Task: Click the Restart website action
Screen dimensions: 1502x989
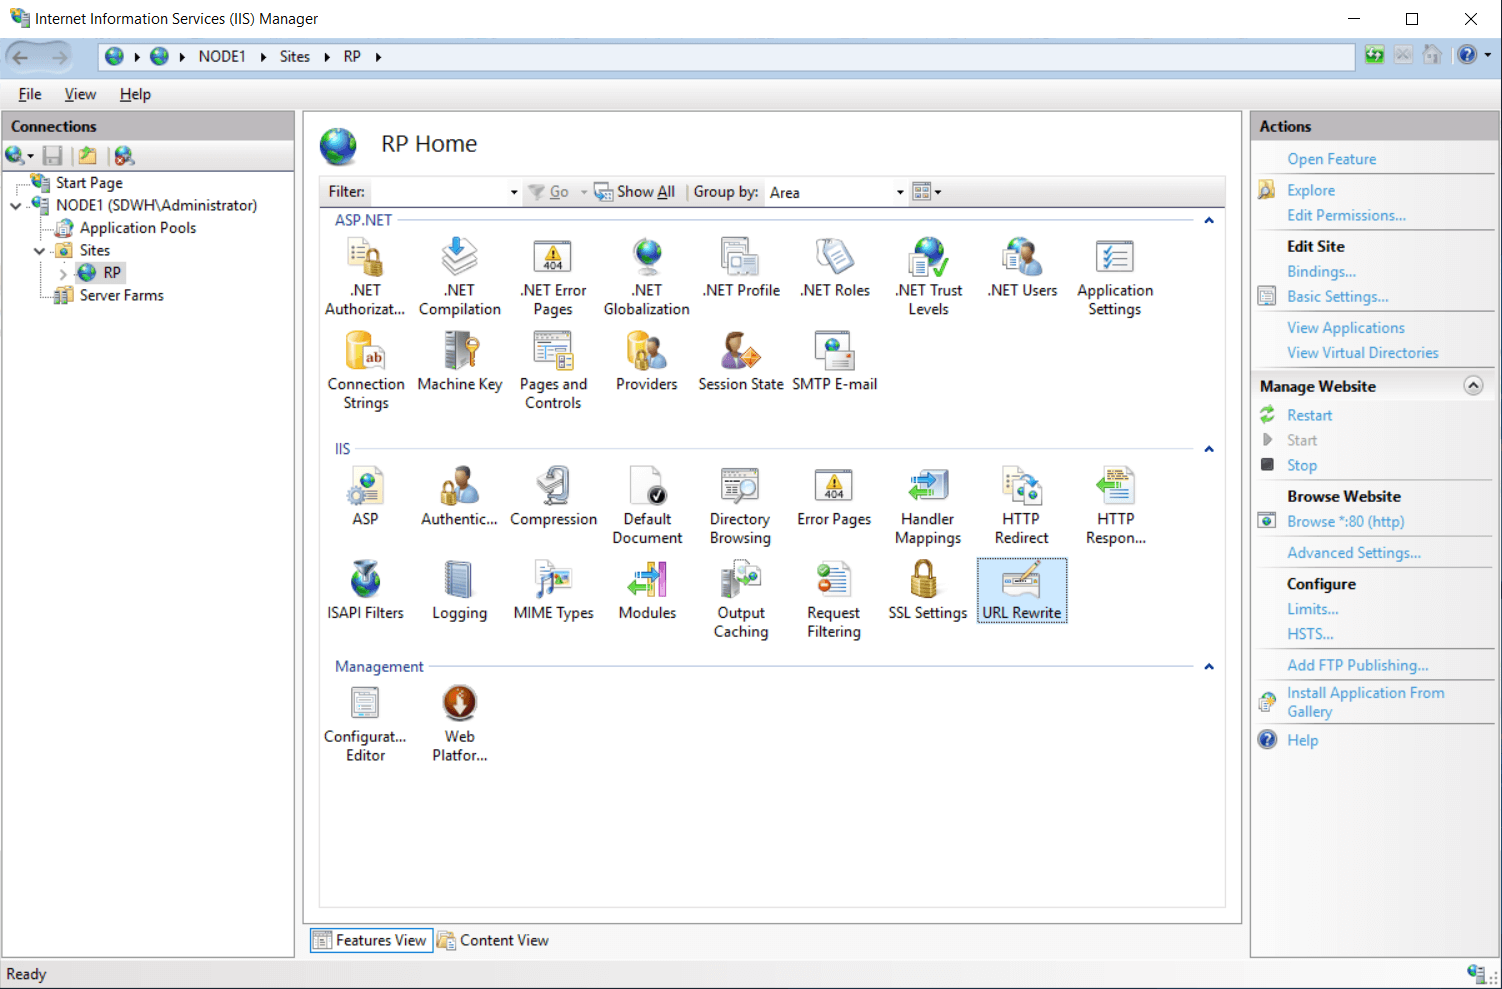Action: (x=1309, y=415)
